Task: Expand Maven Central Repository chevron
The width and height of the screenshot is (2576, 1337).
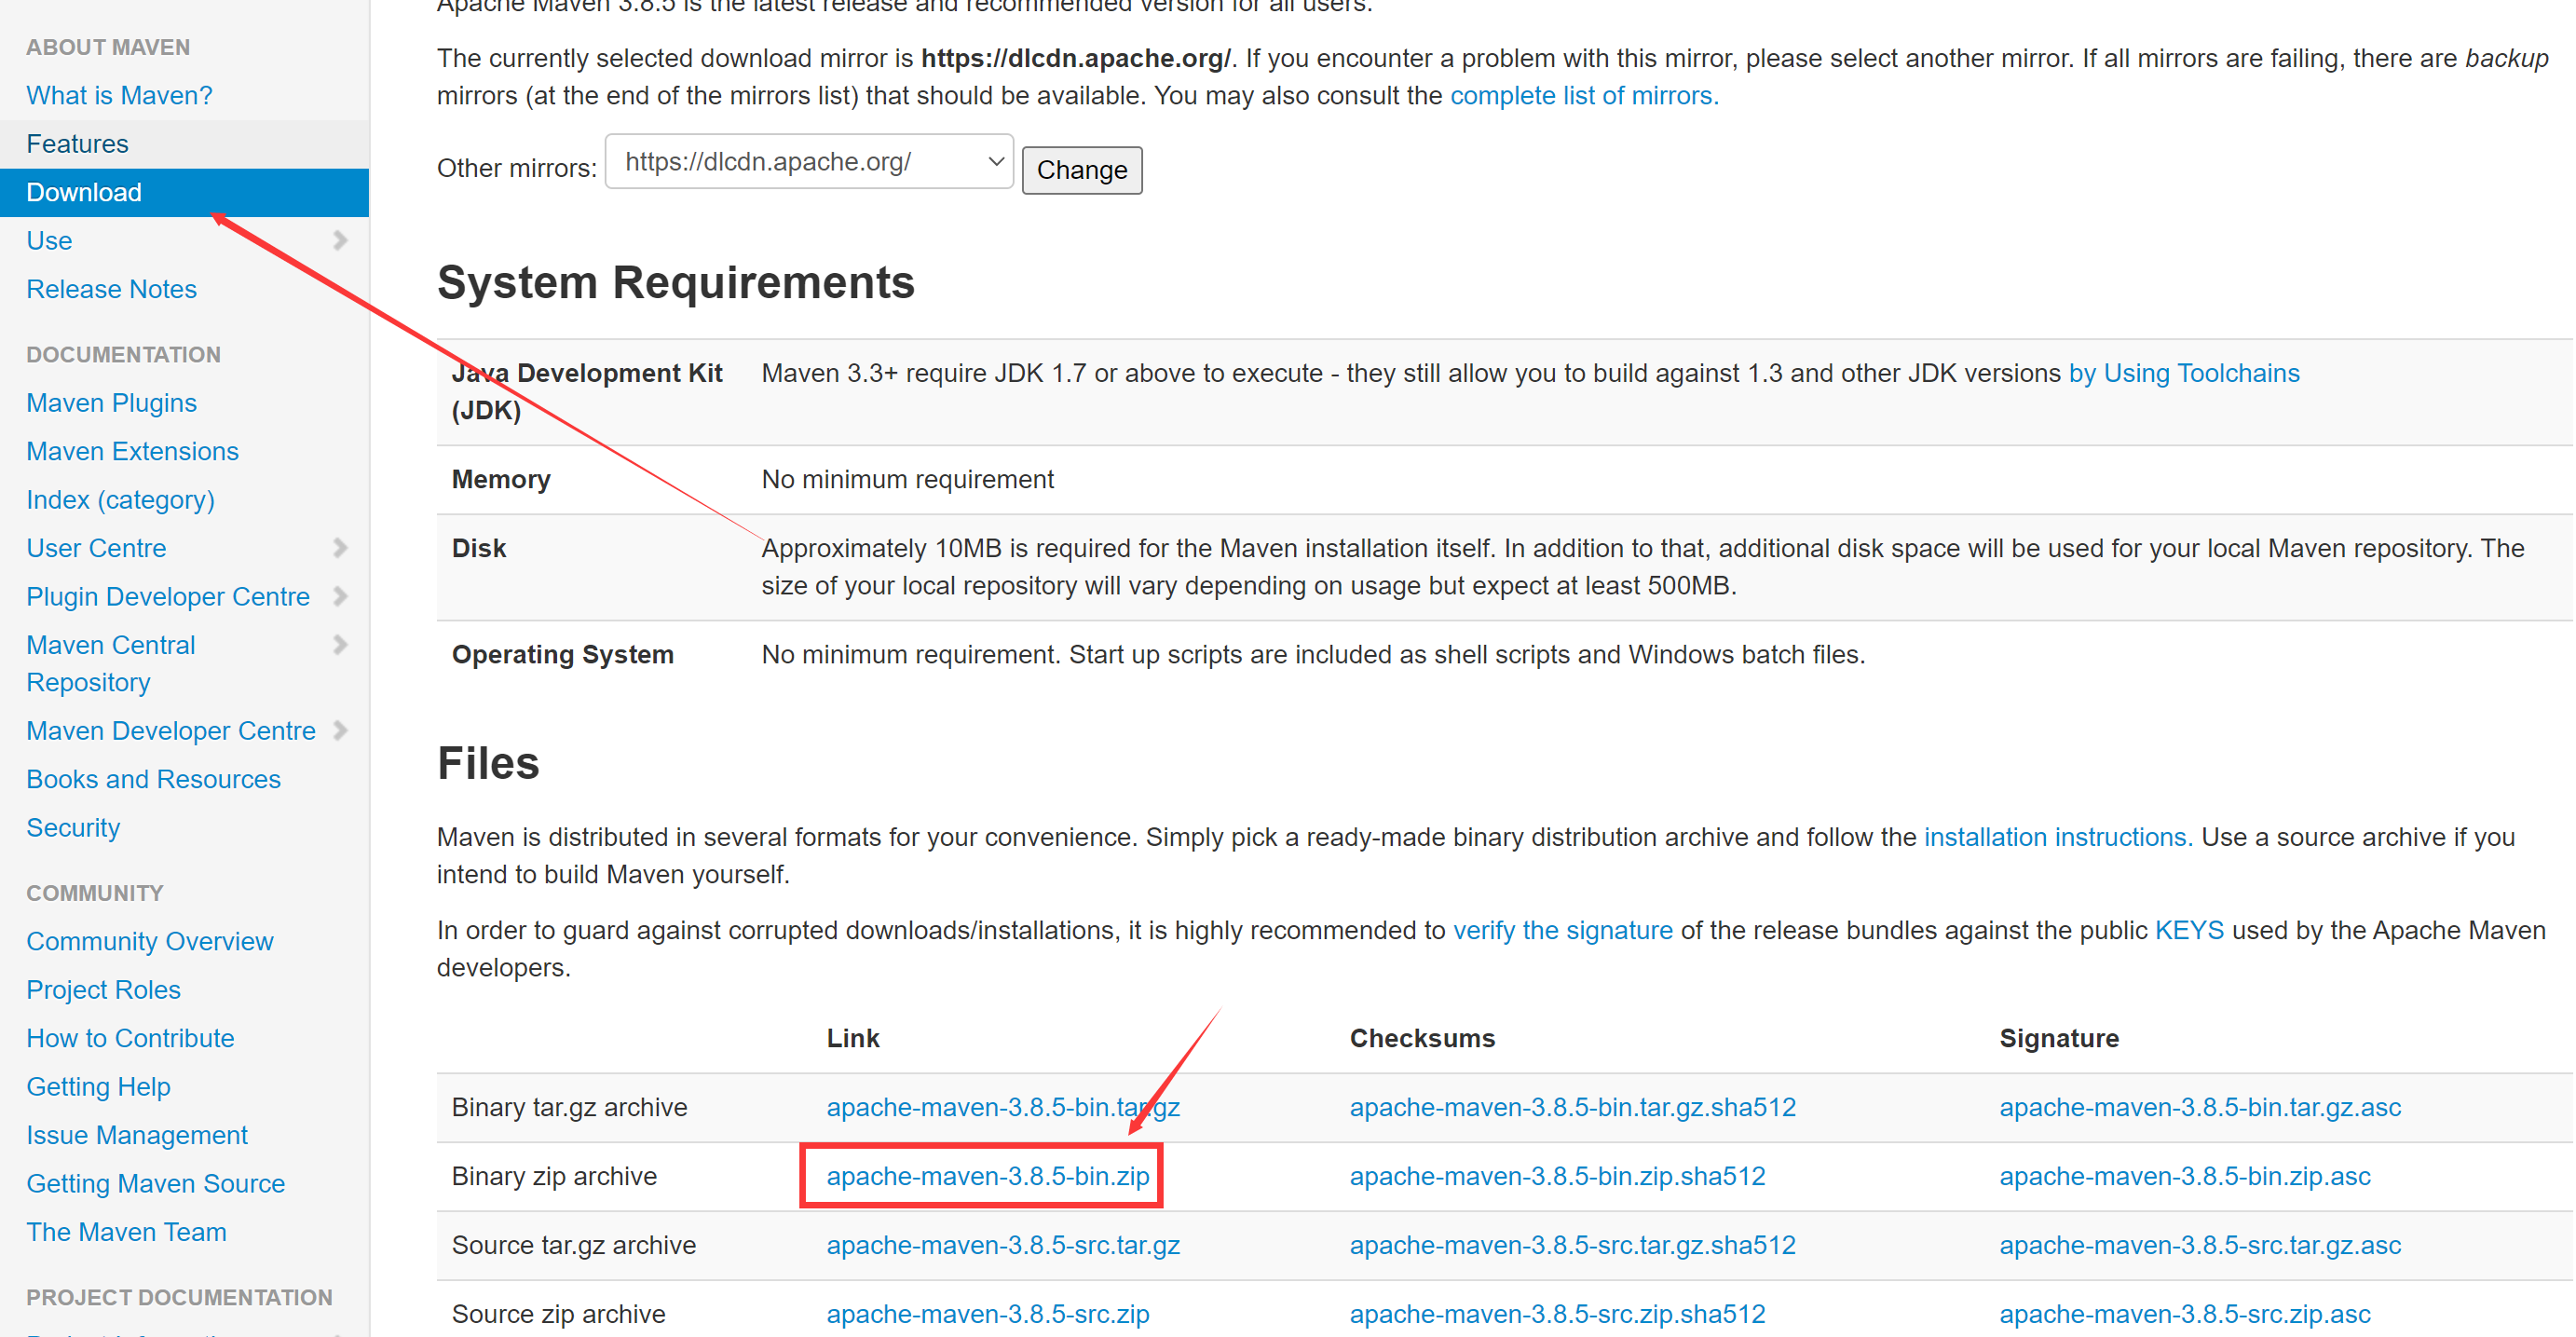Action: coord(340,645)
